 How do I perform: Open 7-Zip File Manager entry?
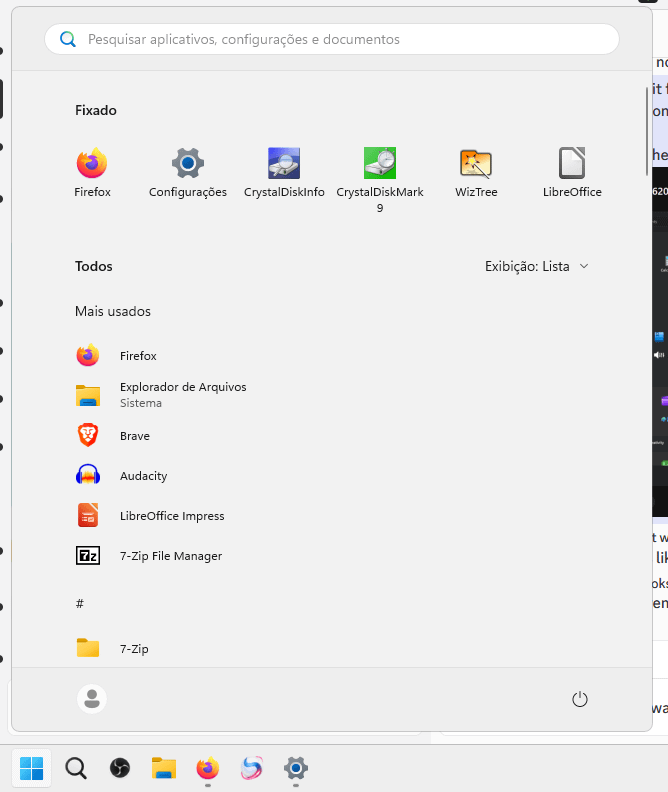(170, 556)
